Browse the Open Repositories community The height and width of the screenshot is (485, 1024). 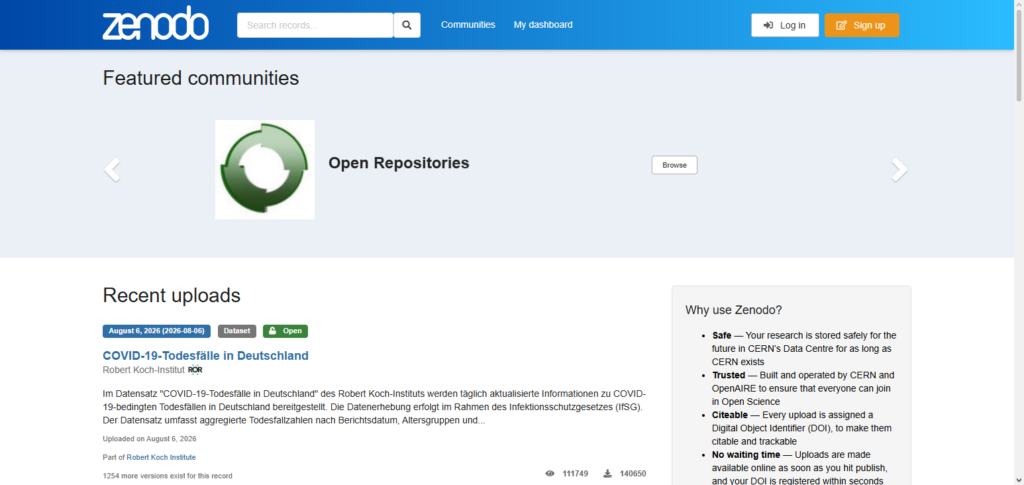674,165
